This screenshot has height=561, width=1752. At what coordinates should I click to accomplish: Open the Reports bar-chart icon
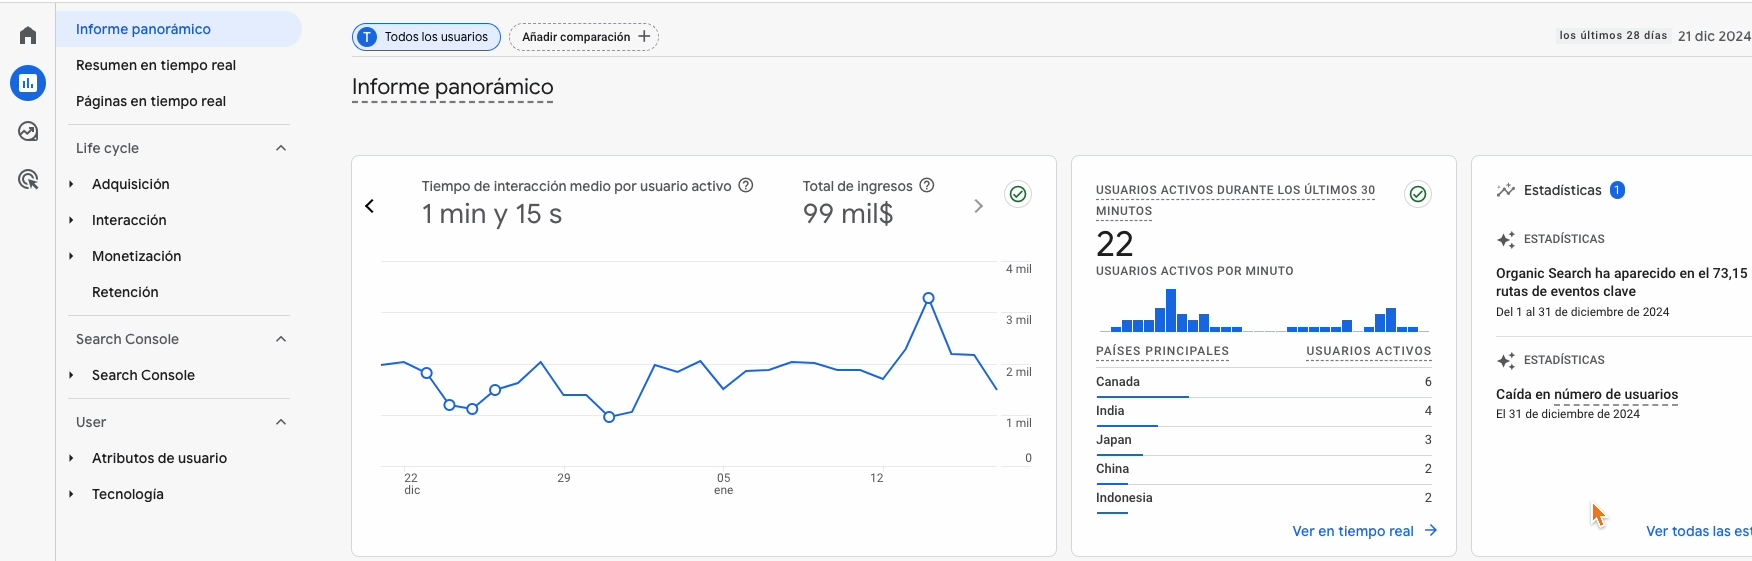28,83
